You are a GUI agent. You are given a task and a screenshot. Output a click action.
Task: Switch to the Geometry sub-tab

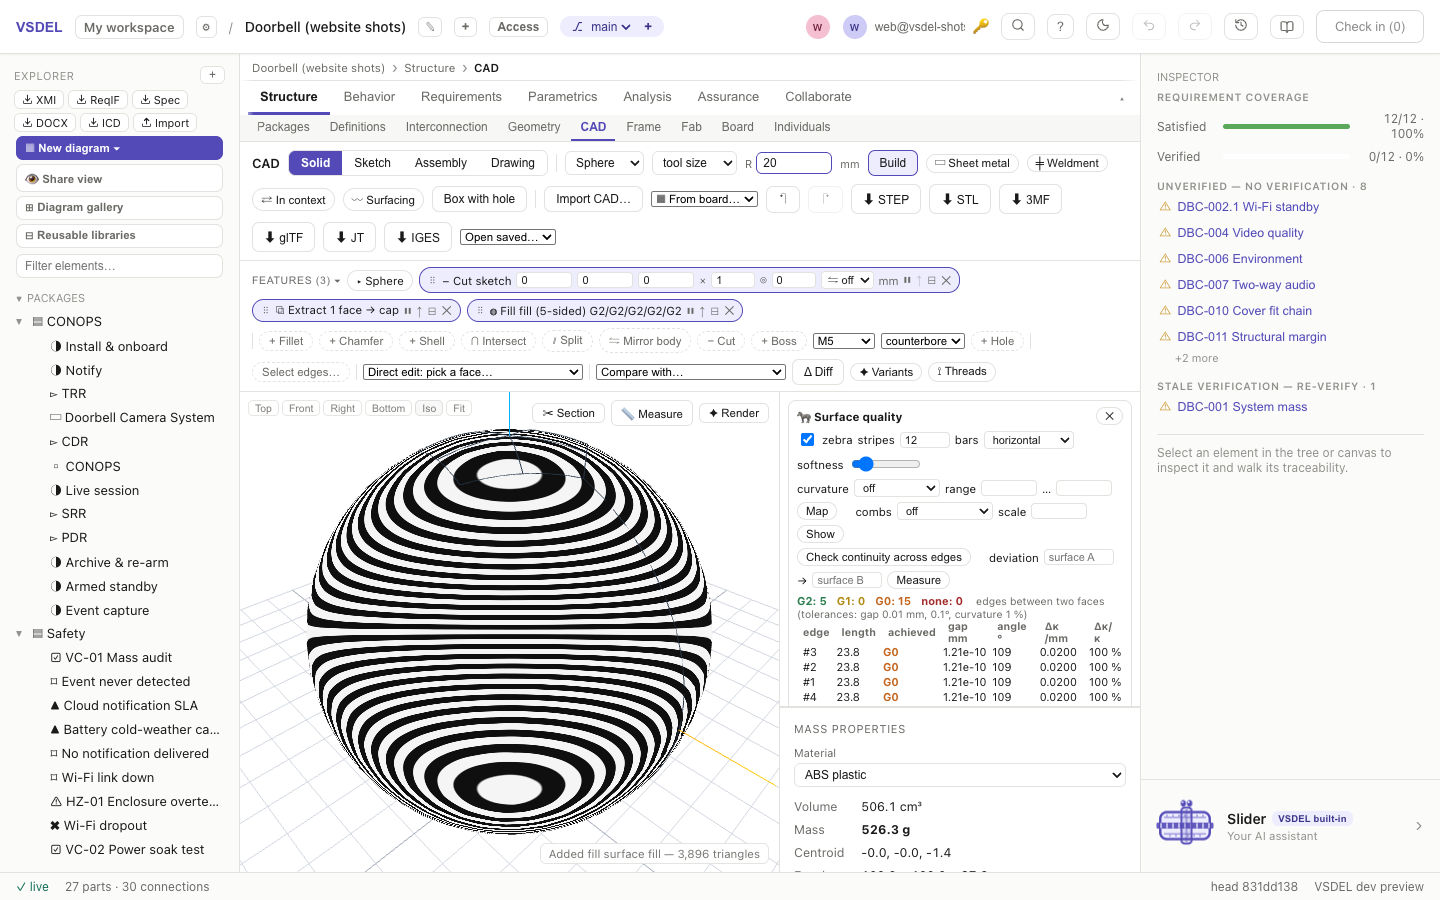pyautogui.click(x=534, y=127)
